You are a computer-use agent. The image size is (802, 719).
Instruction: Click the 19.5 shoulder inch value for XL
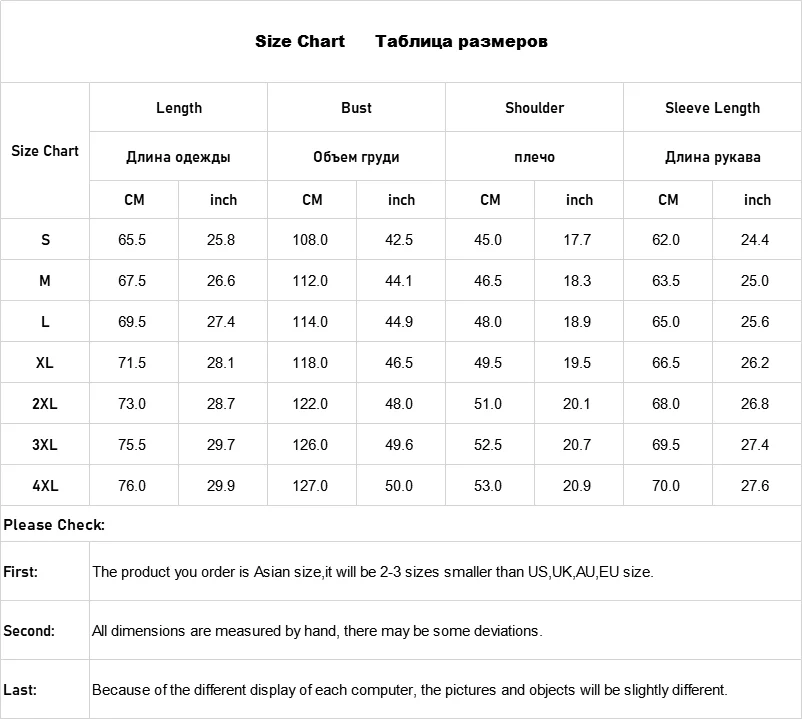coord(577,363)
